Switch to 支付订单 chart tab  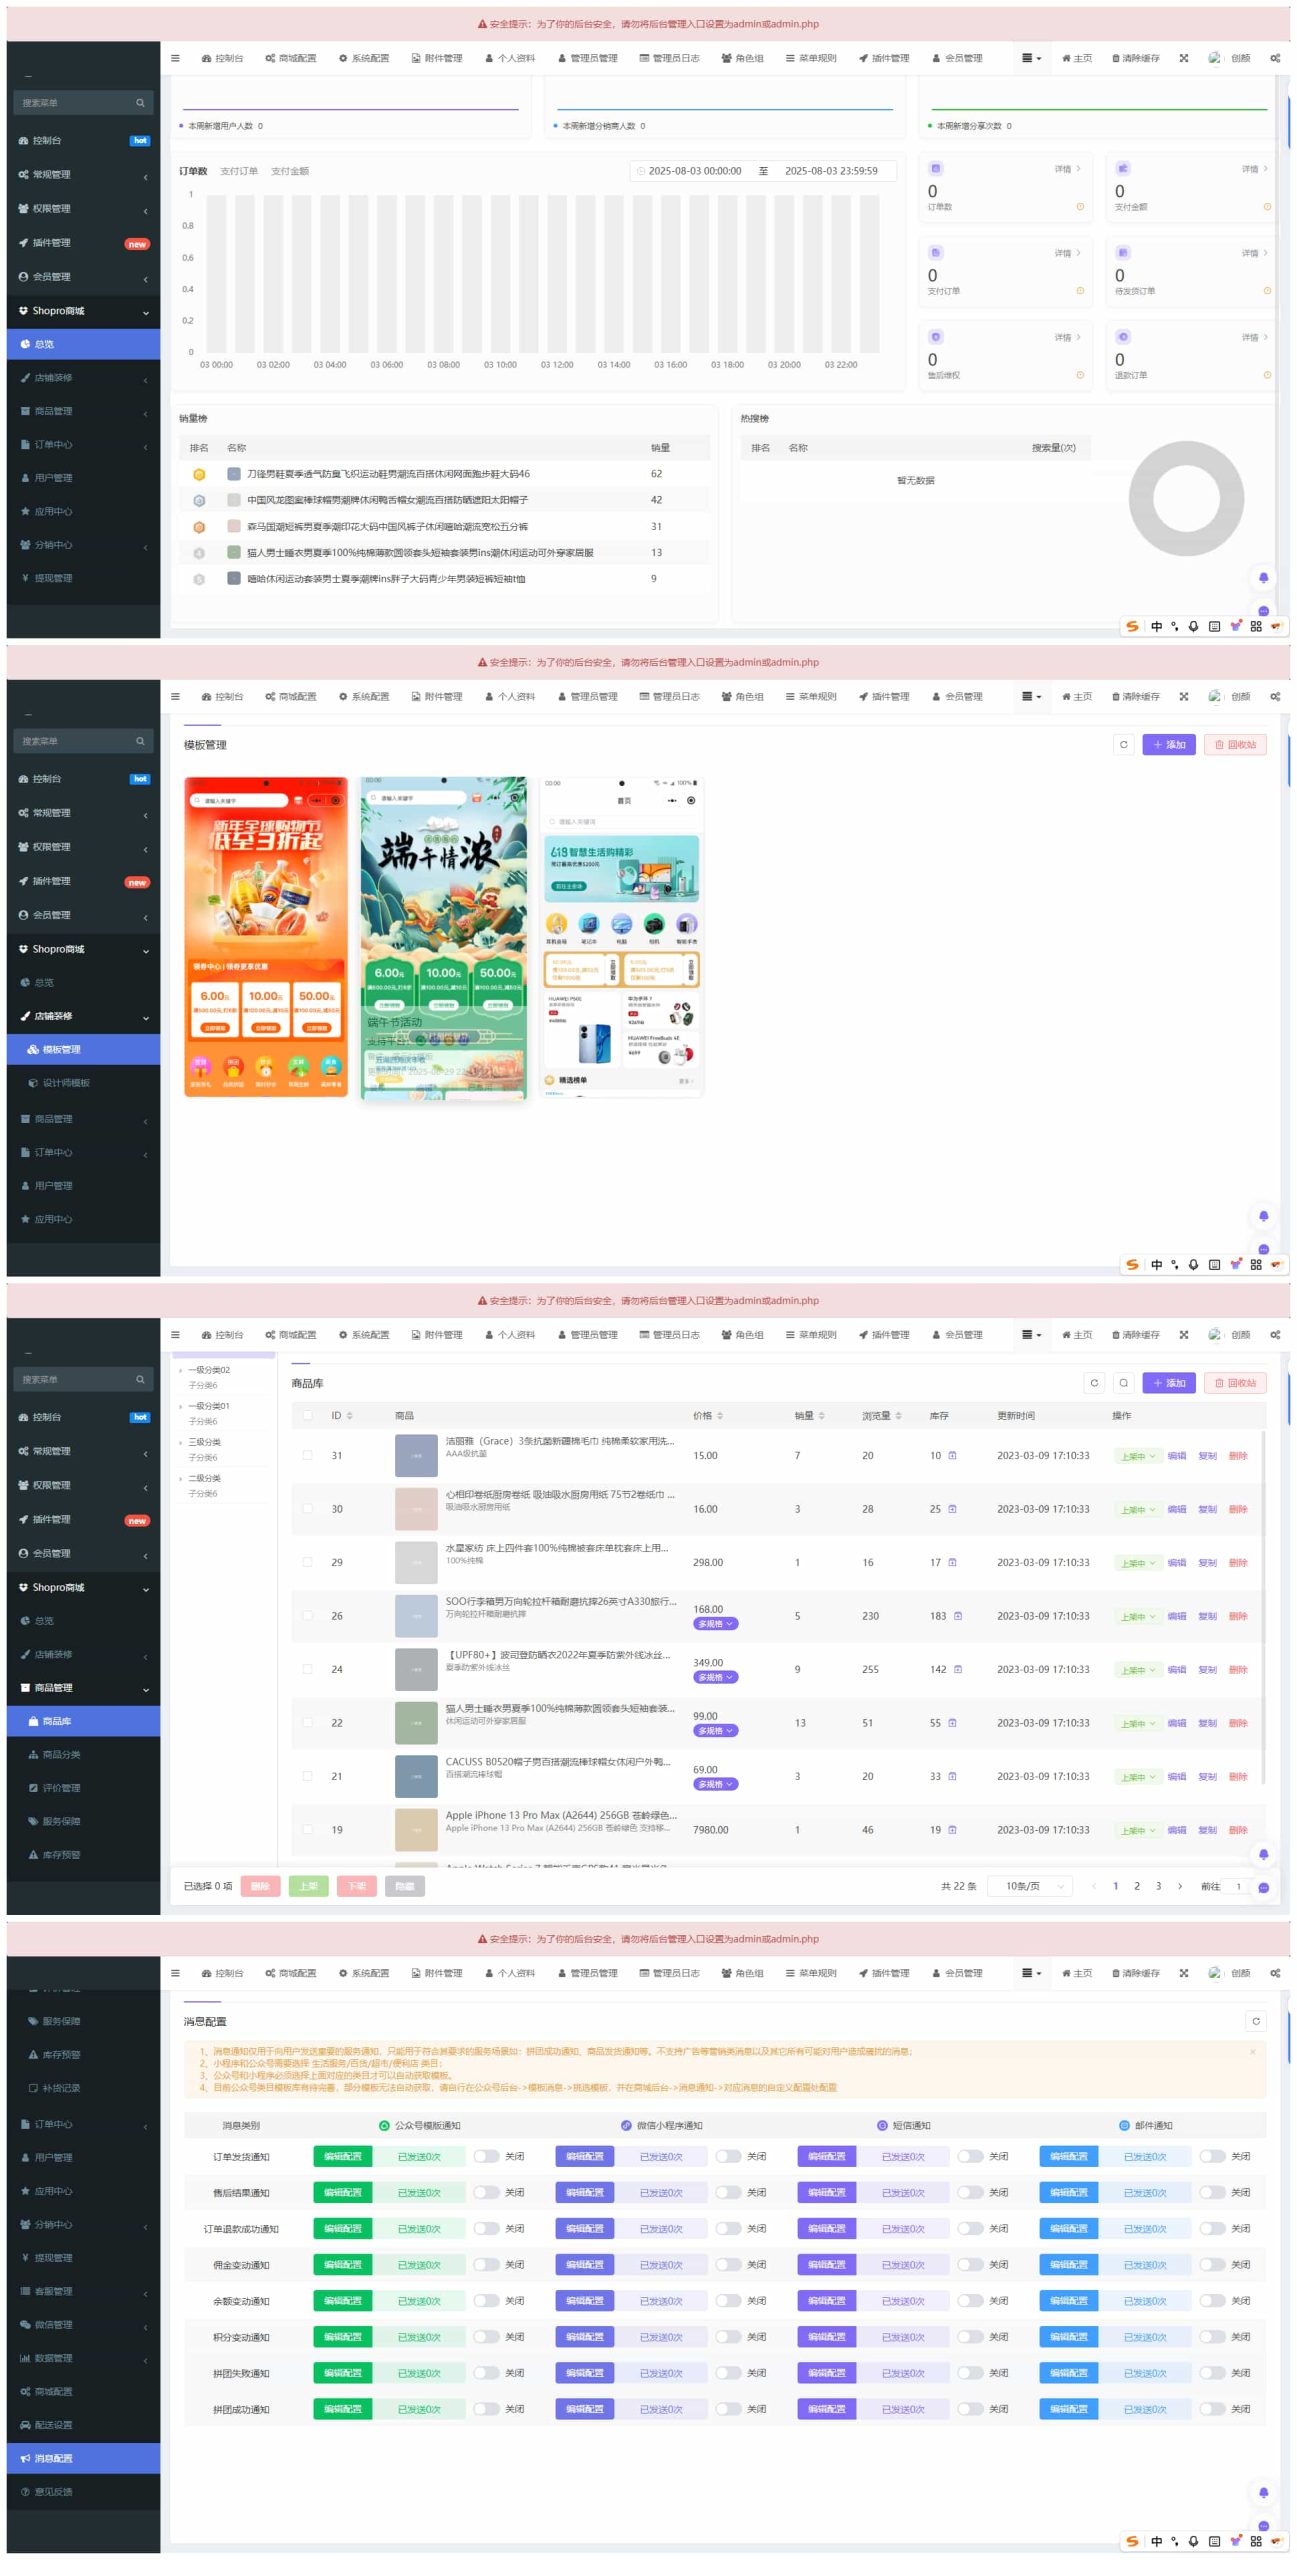click(x=238, y=171)
